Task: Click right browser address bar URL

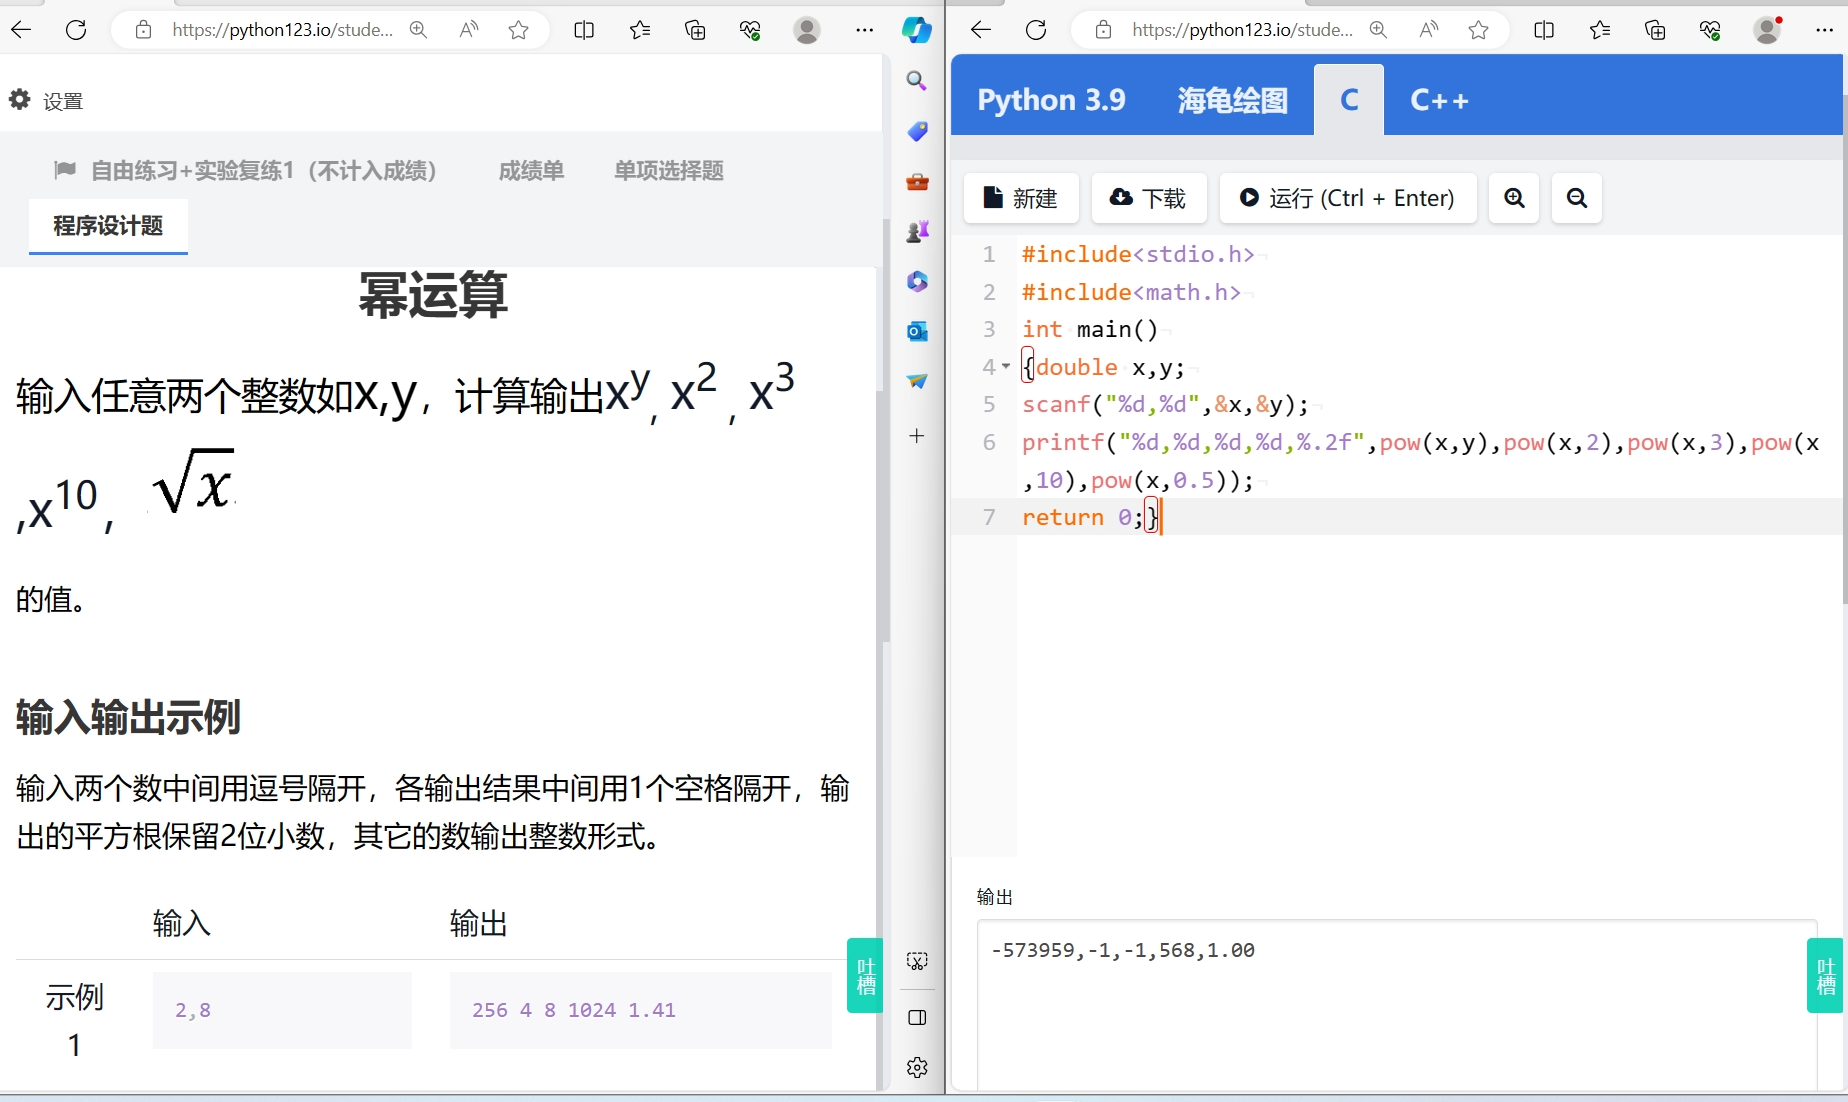Action: pyautogui.click(x=1242, y=30)
